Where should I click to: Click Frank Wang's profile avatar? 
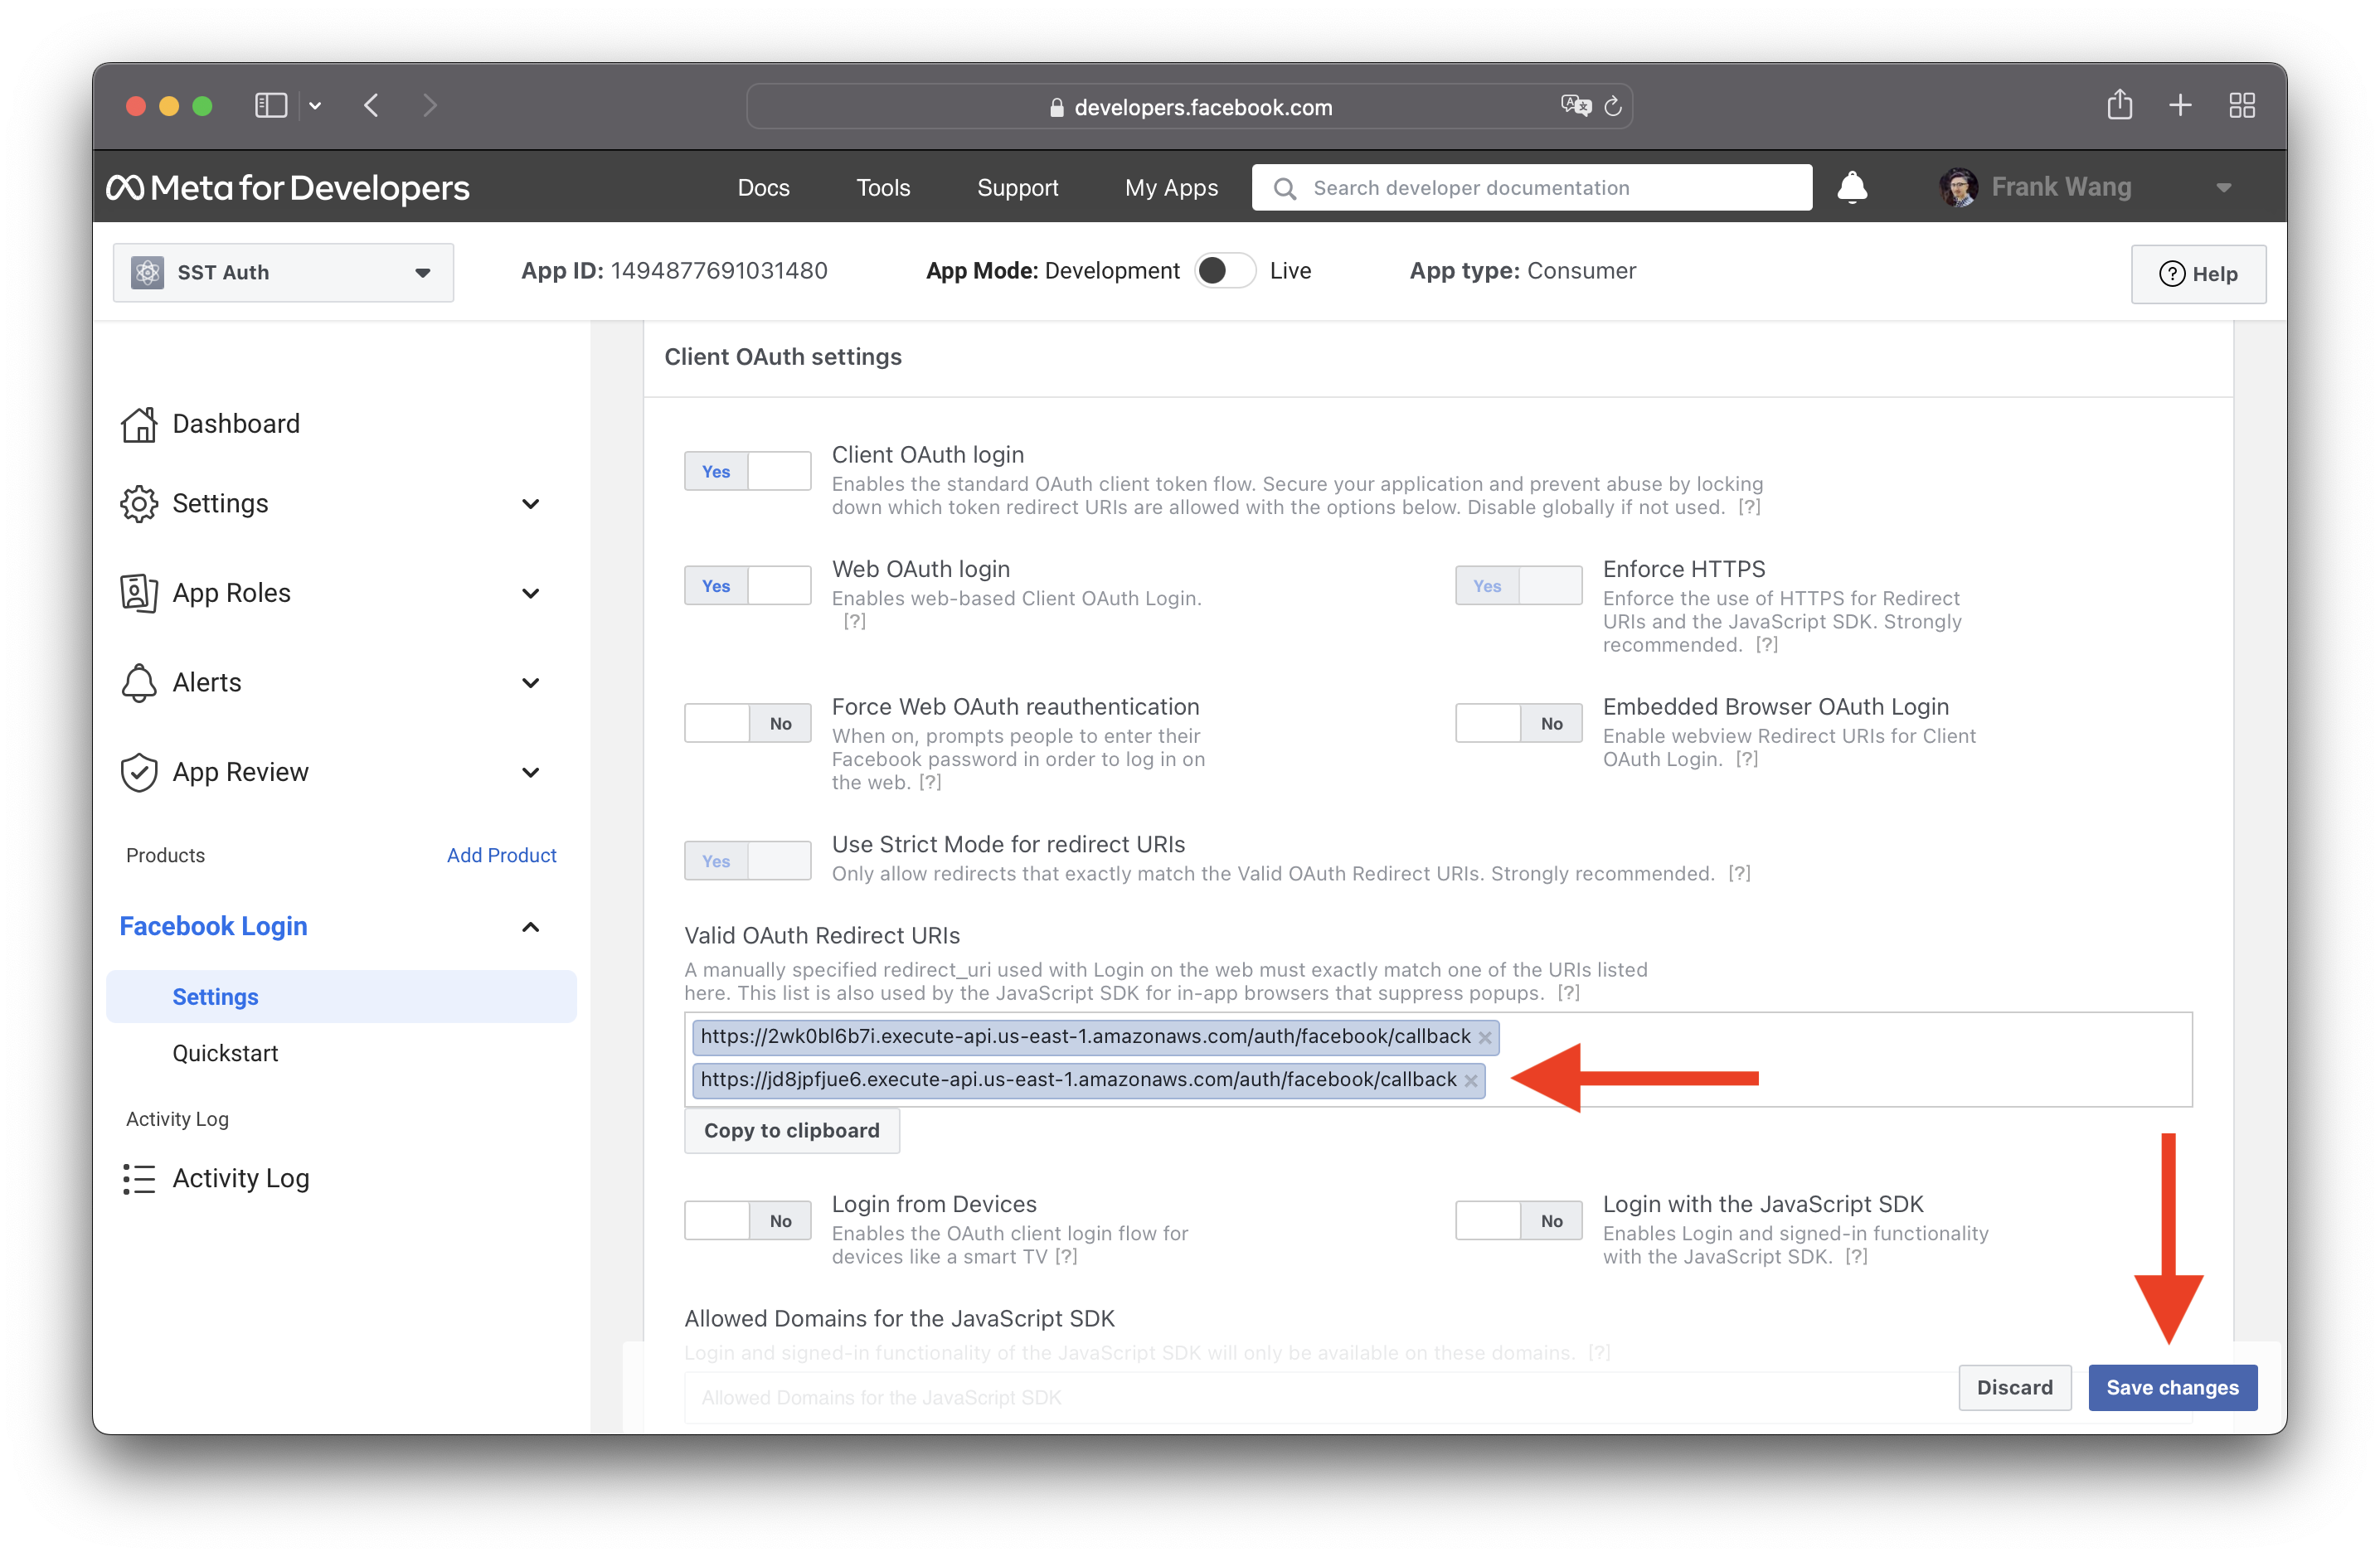pos(1958,187)
